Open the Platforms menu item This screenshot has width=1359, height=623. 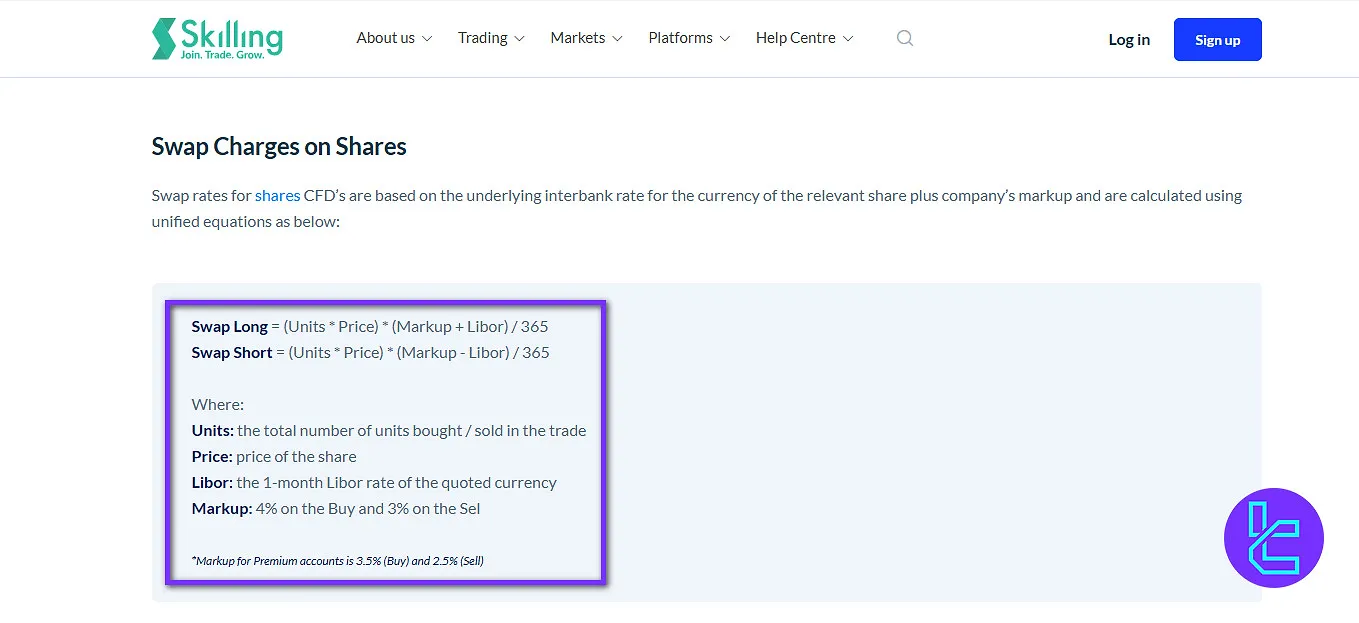click(680, 38)
